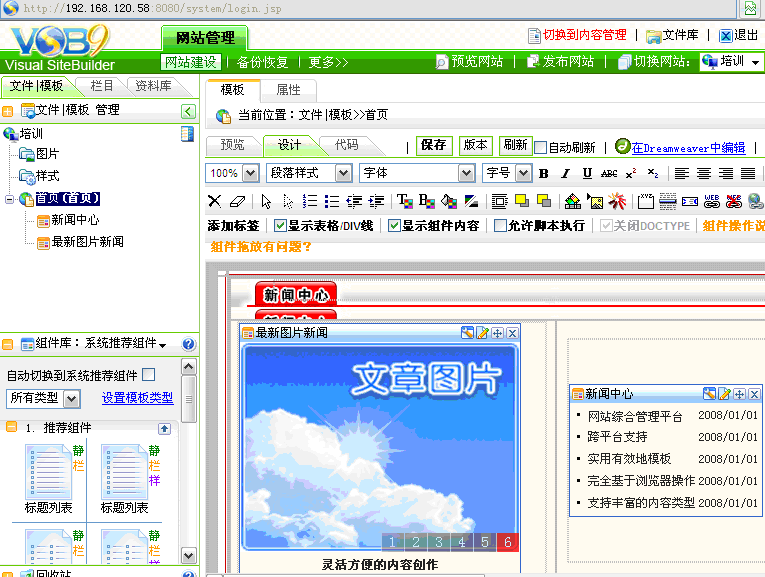Click 刷新 button
The height and width of the screenshot is (577, 765).
[x=515, y=145]
